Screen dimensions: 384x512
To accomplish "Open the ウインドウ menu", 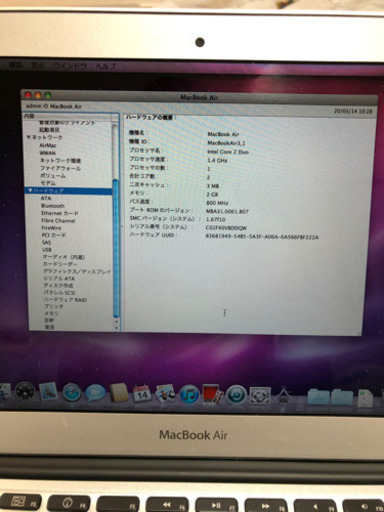I will (70, 66).
